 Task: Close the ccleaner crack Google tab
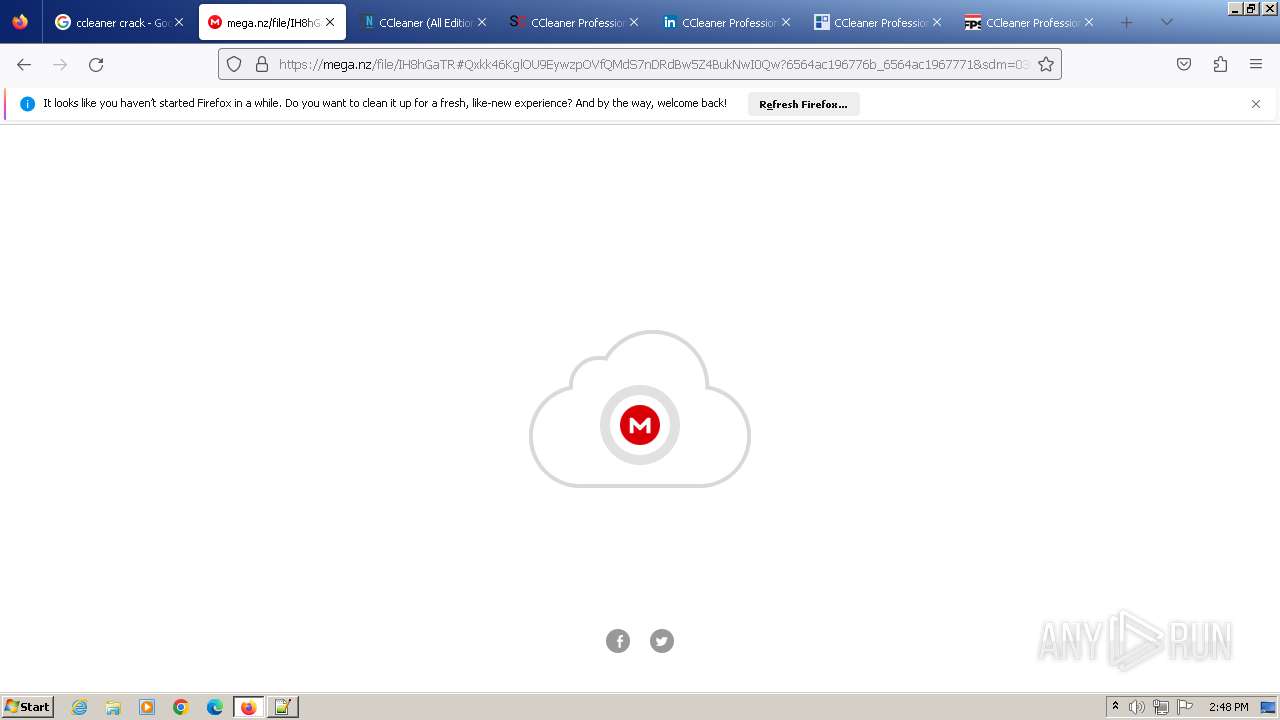click(x=179, y=22)
